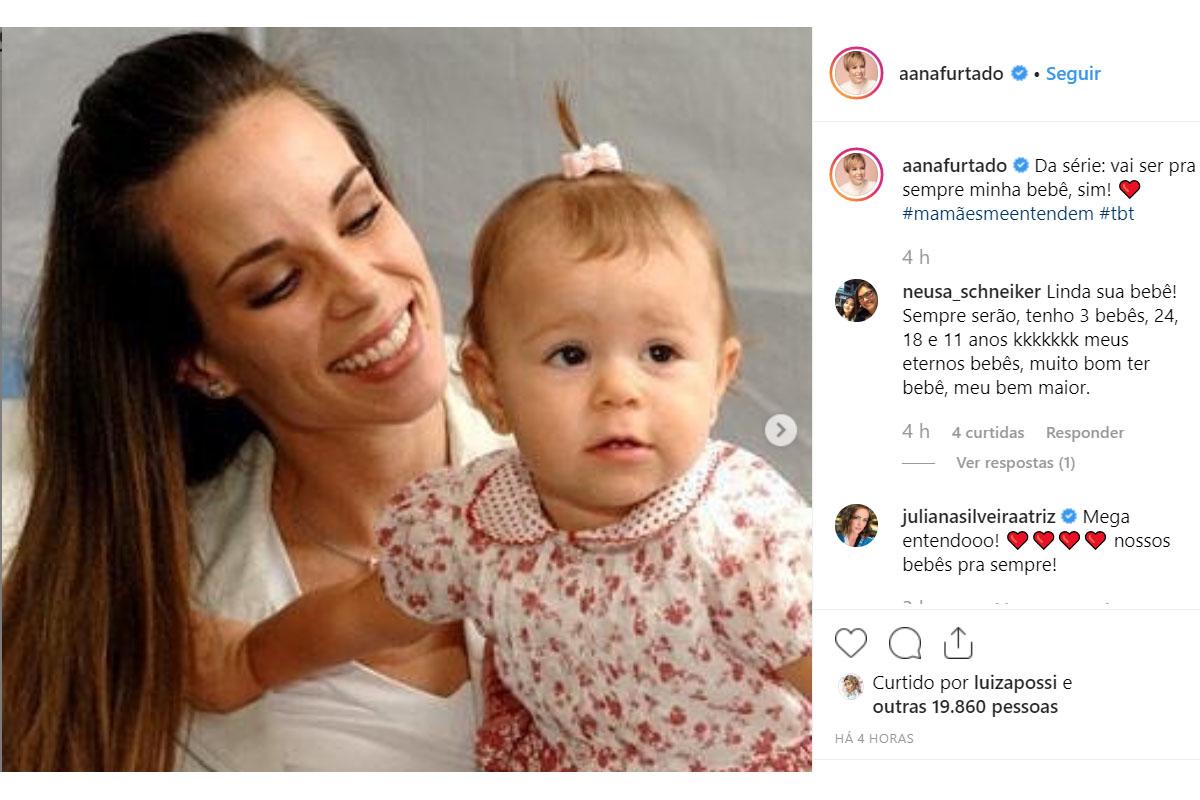The height and width of the screenshot is (800, 1200).
Task: Open the aanafurtado username in the header
Action: [x=952, y=74]
